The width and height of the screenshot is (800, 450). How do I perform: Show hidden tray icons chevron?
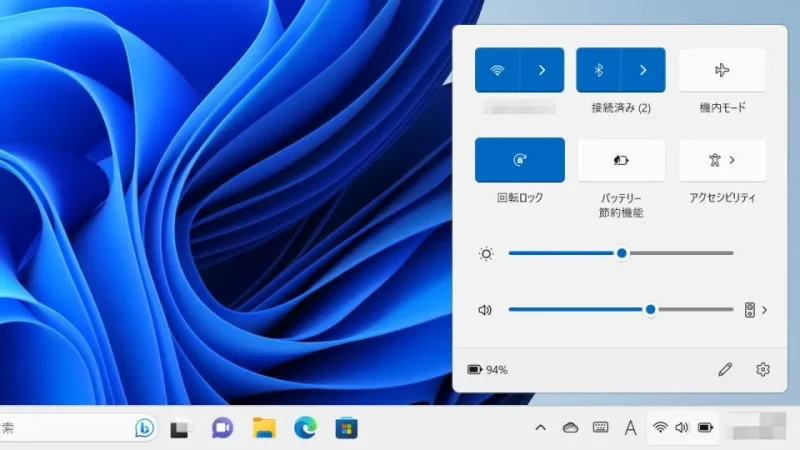coord(541,428)
